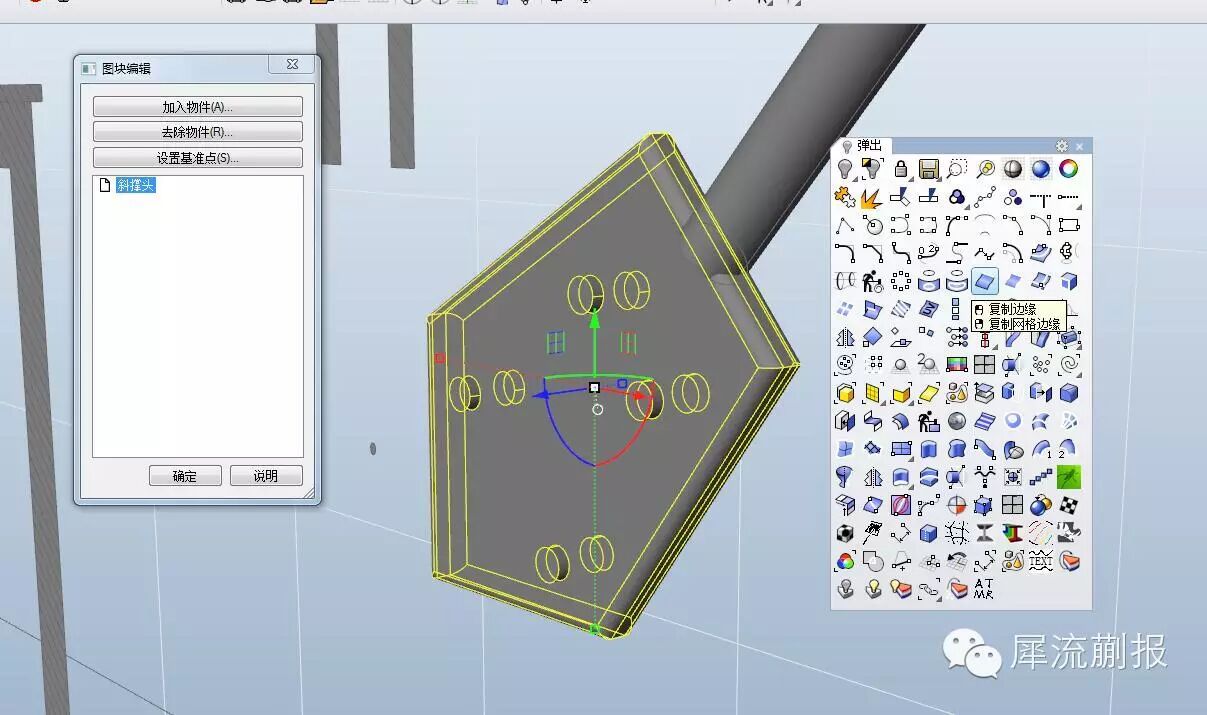1207x715 pixels.
Task: Open the color wheel icon
Action: tap(1068, 169)
